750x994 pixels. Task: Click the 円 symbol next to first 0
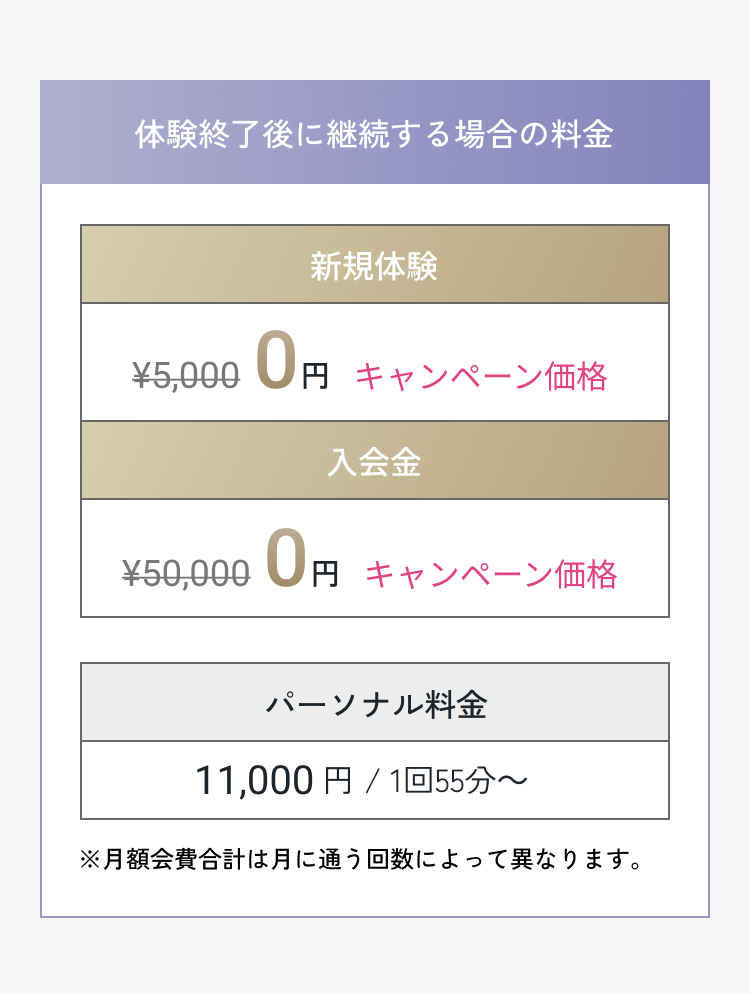point(315,376)
